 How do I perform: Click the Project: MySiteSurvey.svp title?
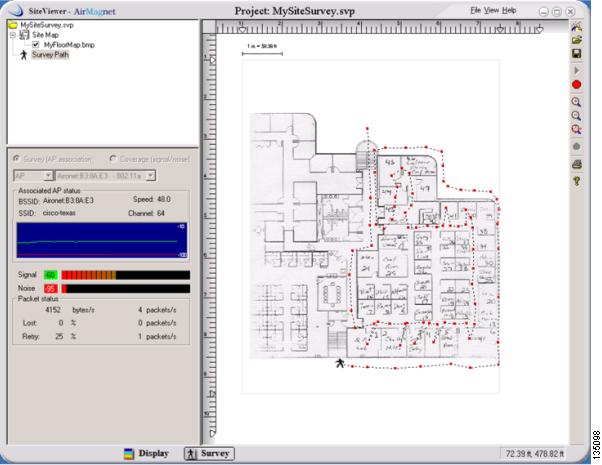coord(294,11)
